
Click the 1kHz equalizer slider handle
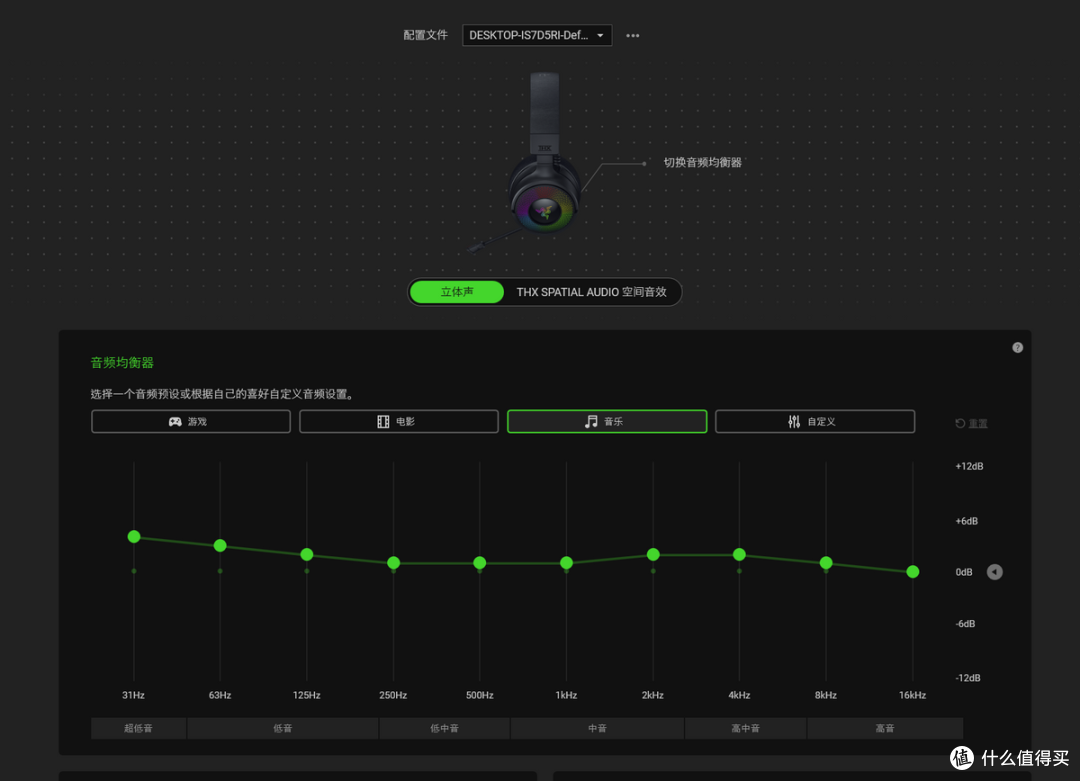[x=566, y=563]
